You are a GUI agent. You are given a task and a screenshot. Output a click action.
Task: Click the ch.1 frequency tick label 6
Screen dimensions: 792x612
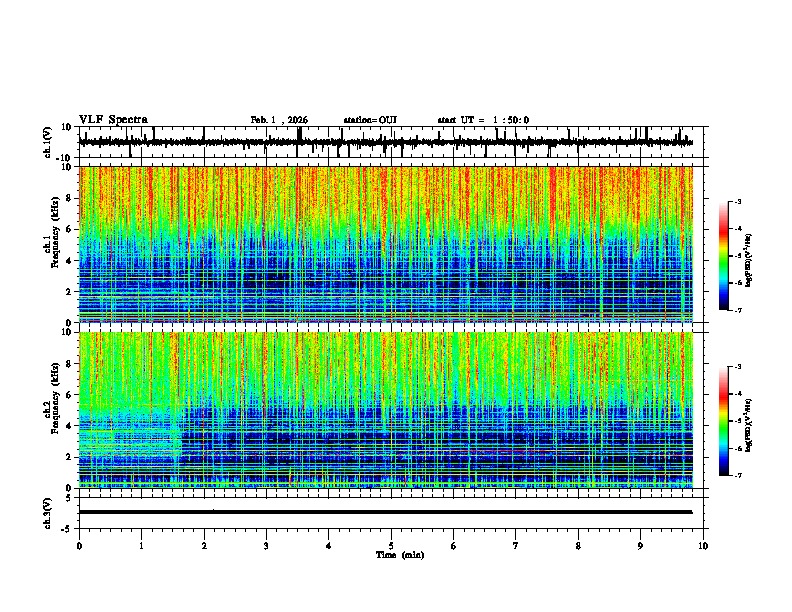(69, 229)
